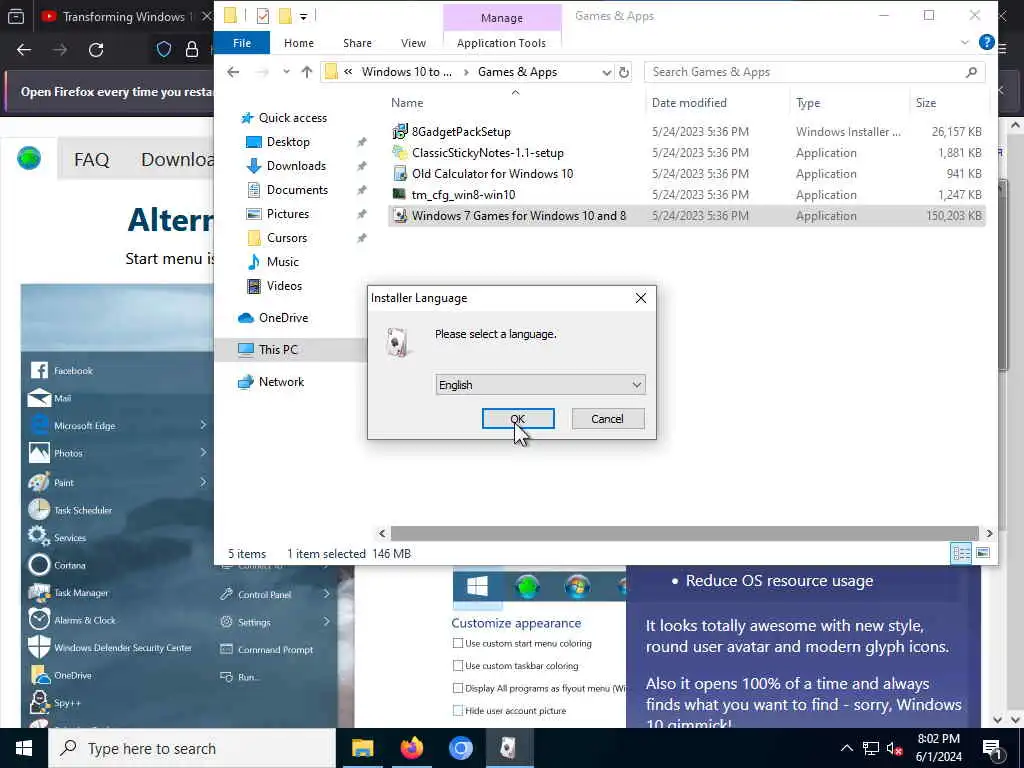This screenshot has height=768, width=1024.
Task: Open FAQ on the web page
Action: 91,159
